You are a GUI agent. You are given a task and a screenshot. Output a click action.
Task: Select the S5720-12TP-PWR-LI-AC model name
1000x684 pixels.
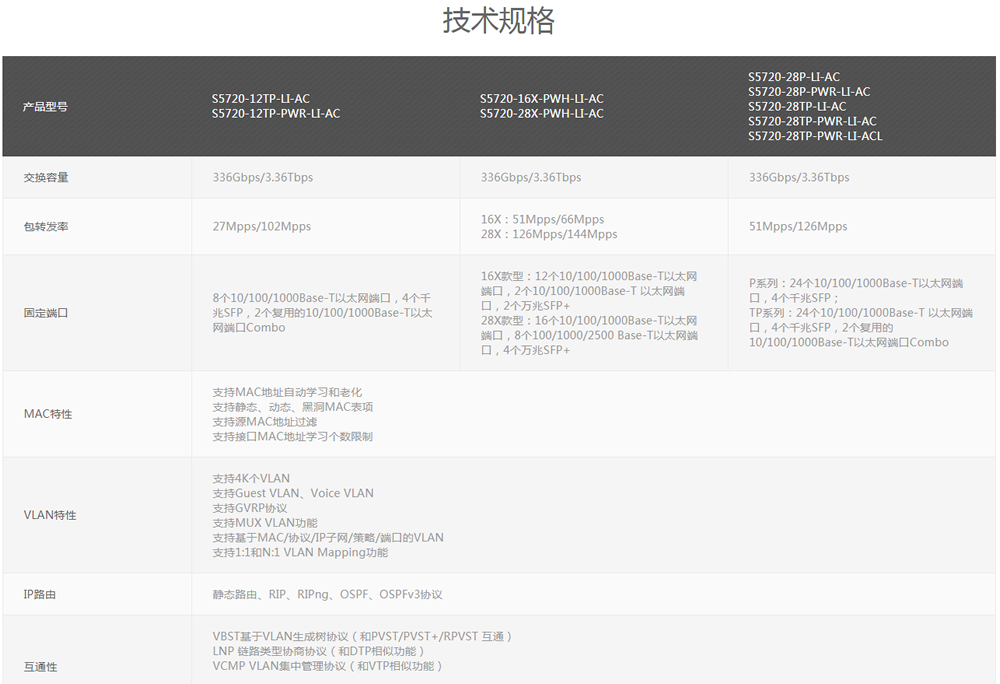coord(278,113)
